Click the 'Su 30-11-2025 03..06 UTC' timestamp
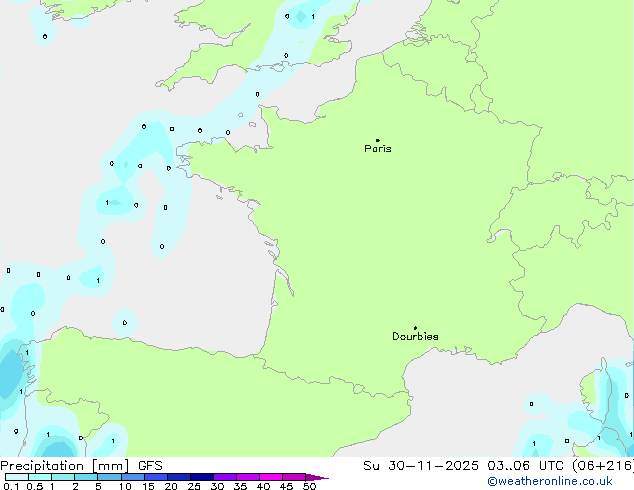 [466, 466]
